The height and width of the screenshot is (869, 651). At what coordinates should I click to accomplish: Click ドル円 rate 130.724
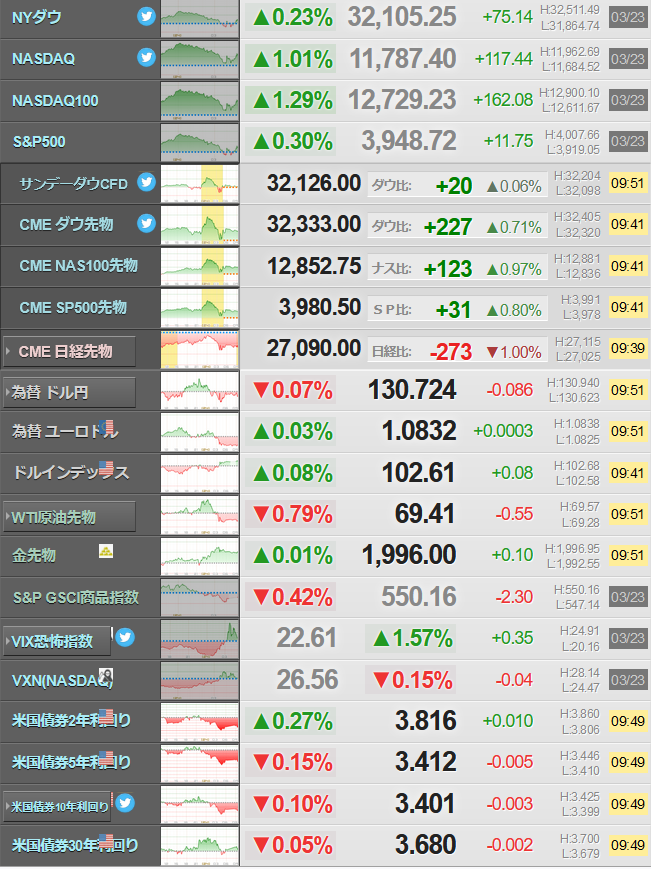click(x=412, y=390)
